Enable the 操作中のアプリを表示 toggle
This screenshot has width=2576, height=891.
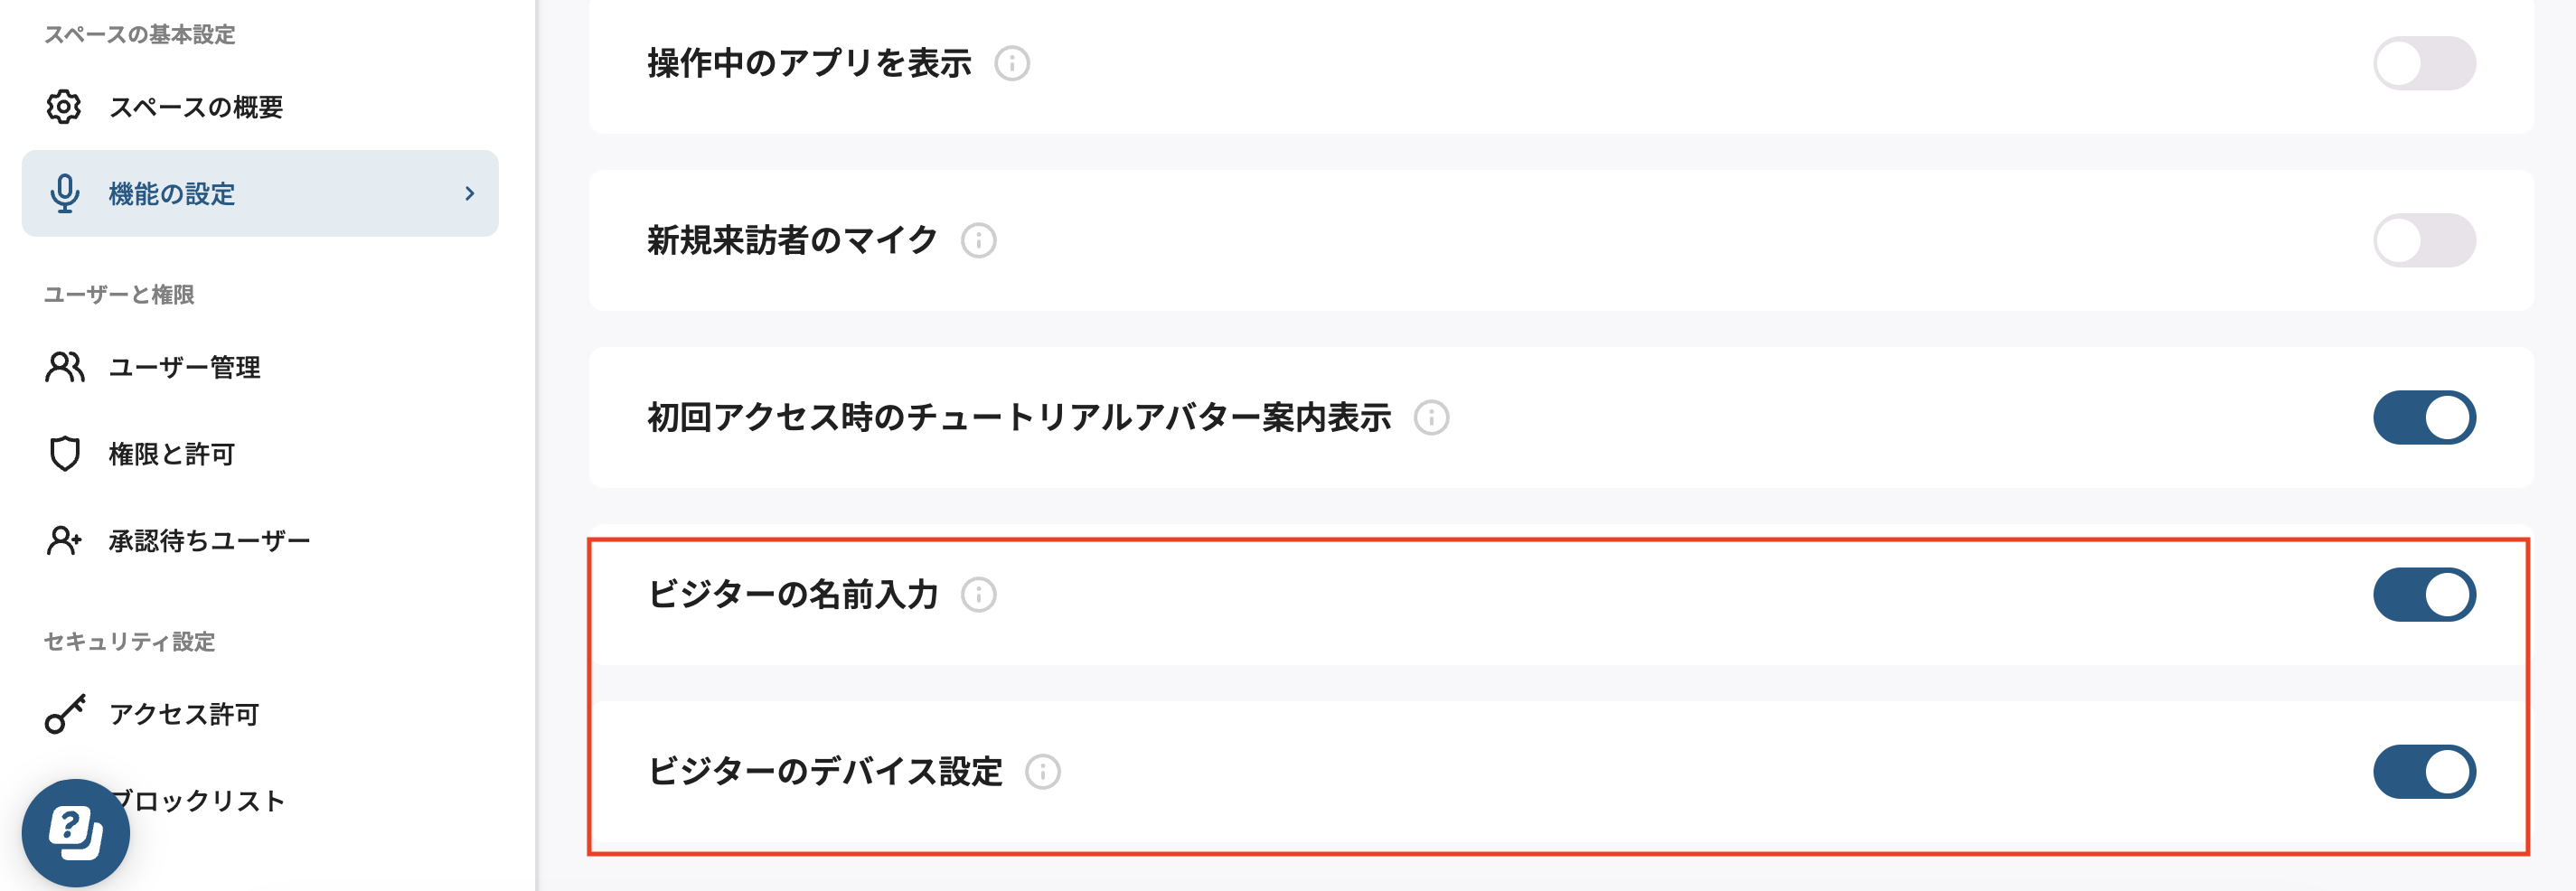point(2423,64)
